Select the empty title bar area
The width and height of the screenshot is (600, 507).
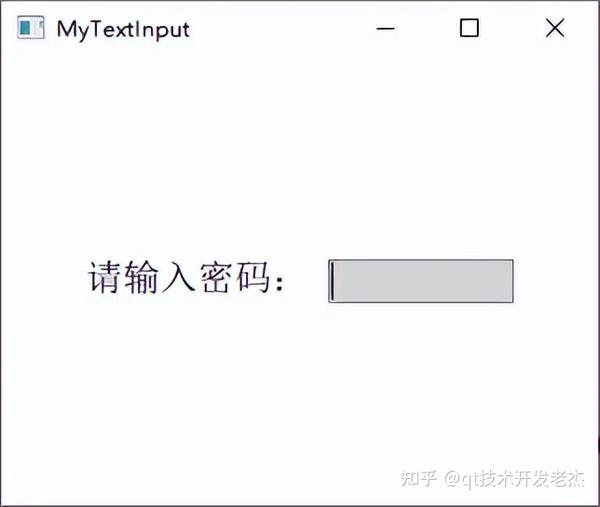(281, 29)
